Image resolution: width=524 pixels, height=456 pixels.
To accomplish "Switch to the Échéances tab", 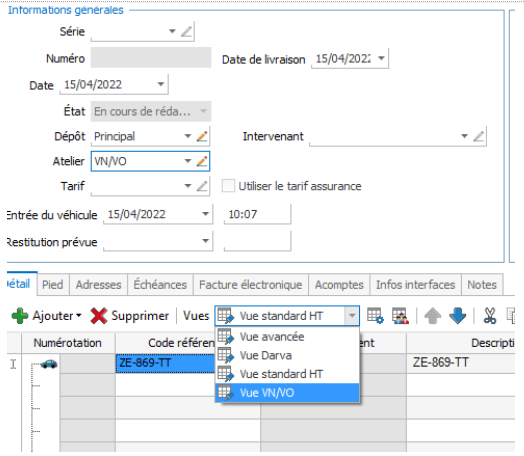I will click(160, 285).
